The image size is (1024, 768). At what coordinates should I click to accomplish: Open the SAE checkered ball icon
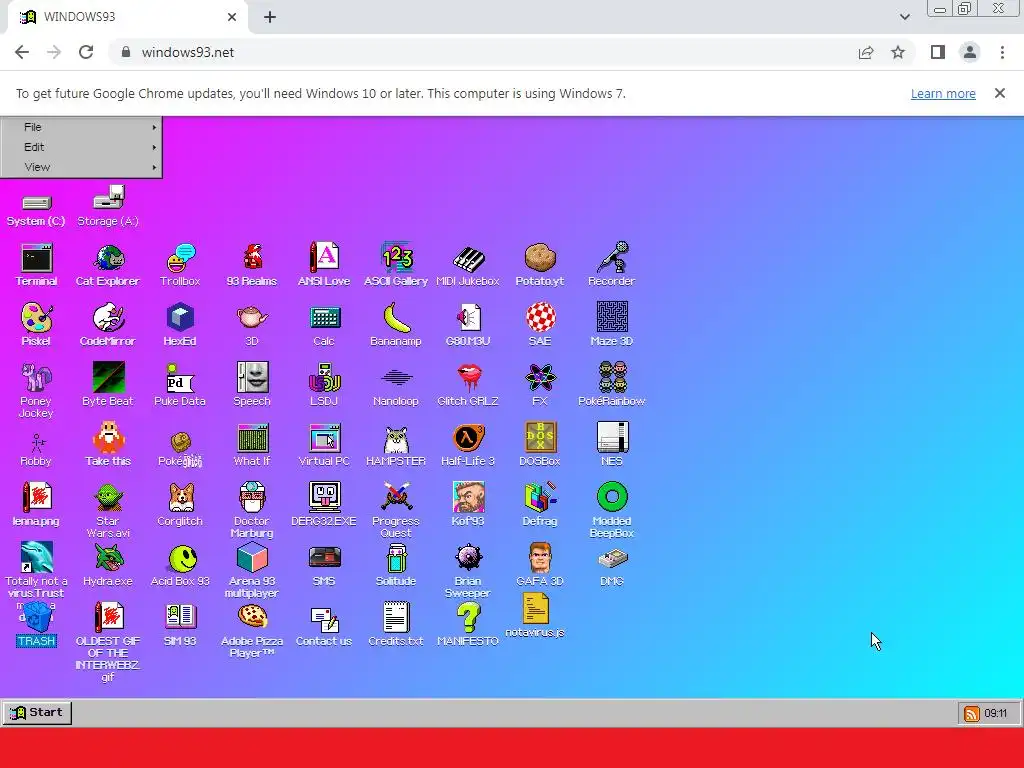click(x=539, y=325)
